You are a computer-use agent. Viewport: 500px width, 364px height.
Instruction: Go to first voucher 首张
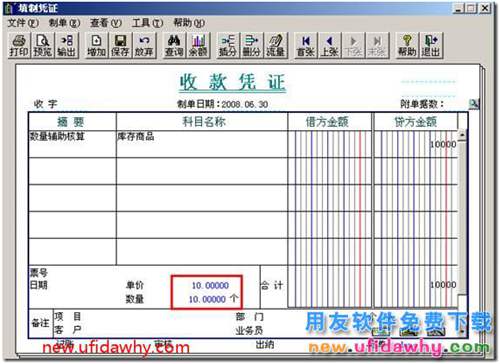pos(306,45)
